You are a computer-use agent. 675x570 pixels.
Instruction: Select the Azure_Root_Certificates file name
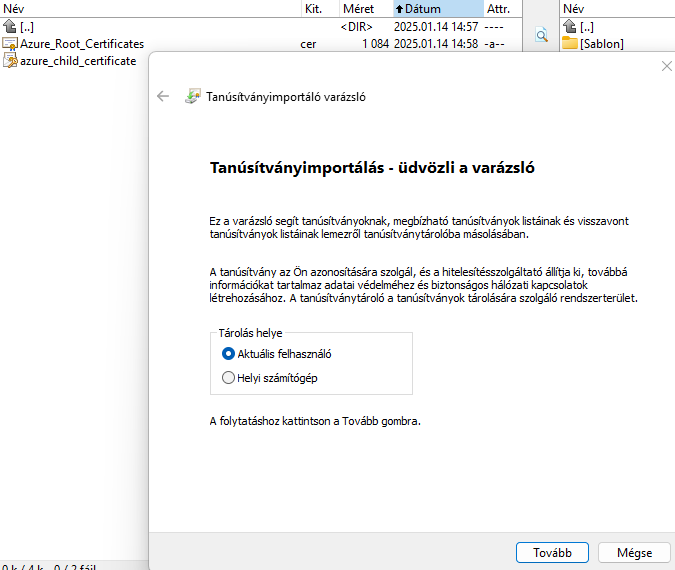(x=82, y=44)
